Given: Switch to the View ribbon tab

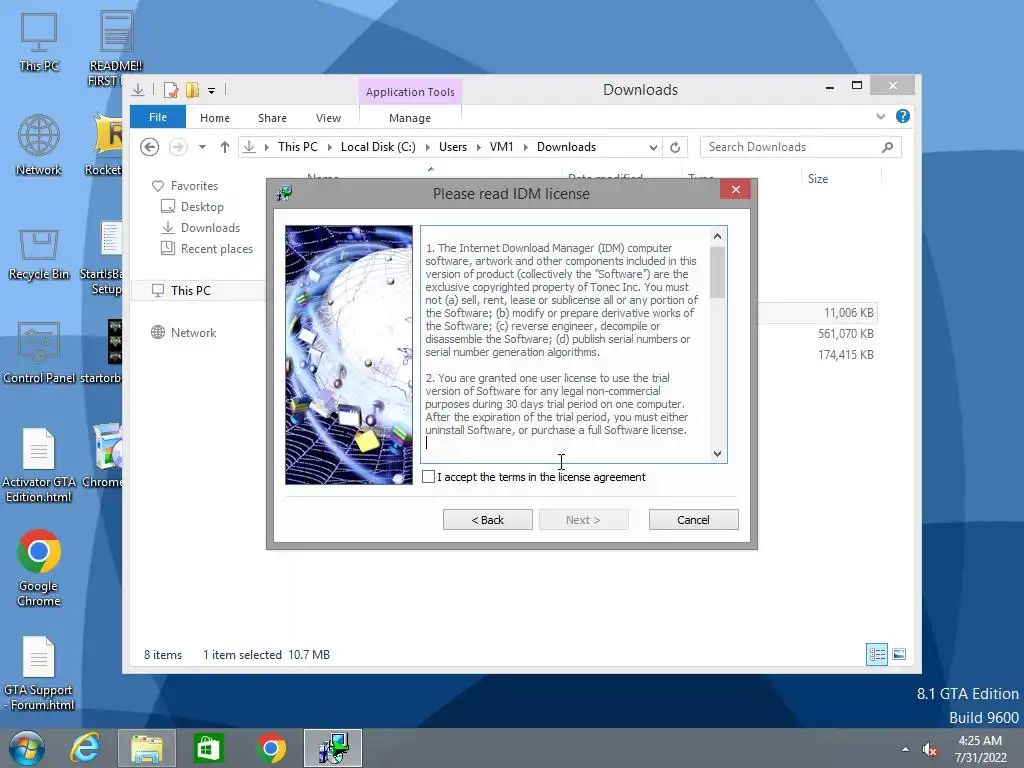Looking at the screenshot, I should tap(328, 118).
